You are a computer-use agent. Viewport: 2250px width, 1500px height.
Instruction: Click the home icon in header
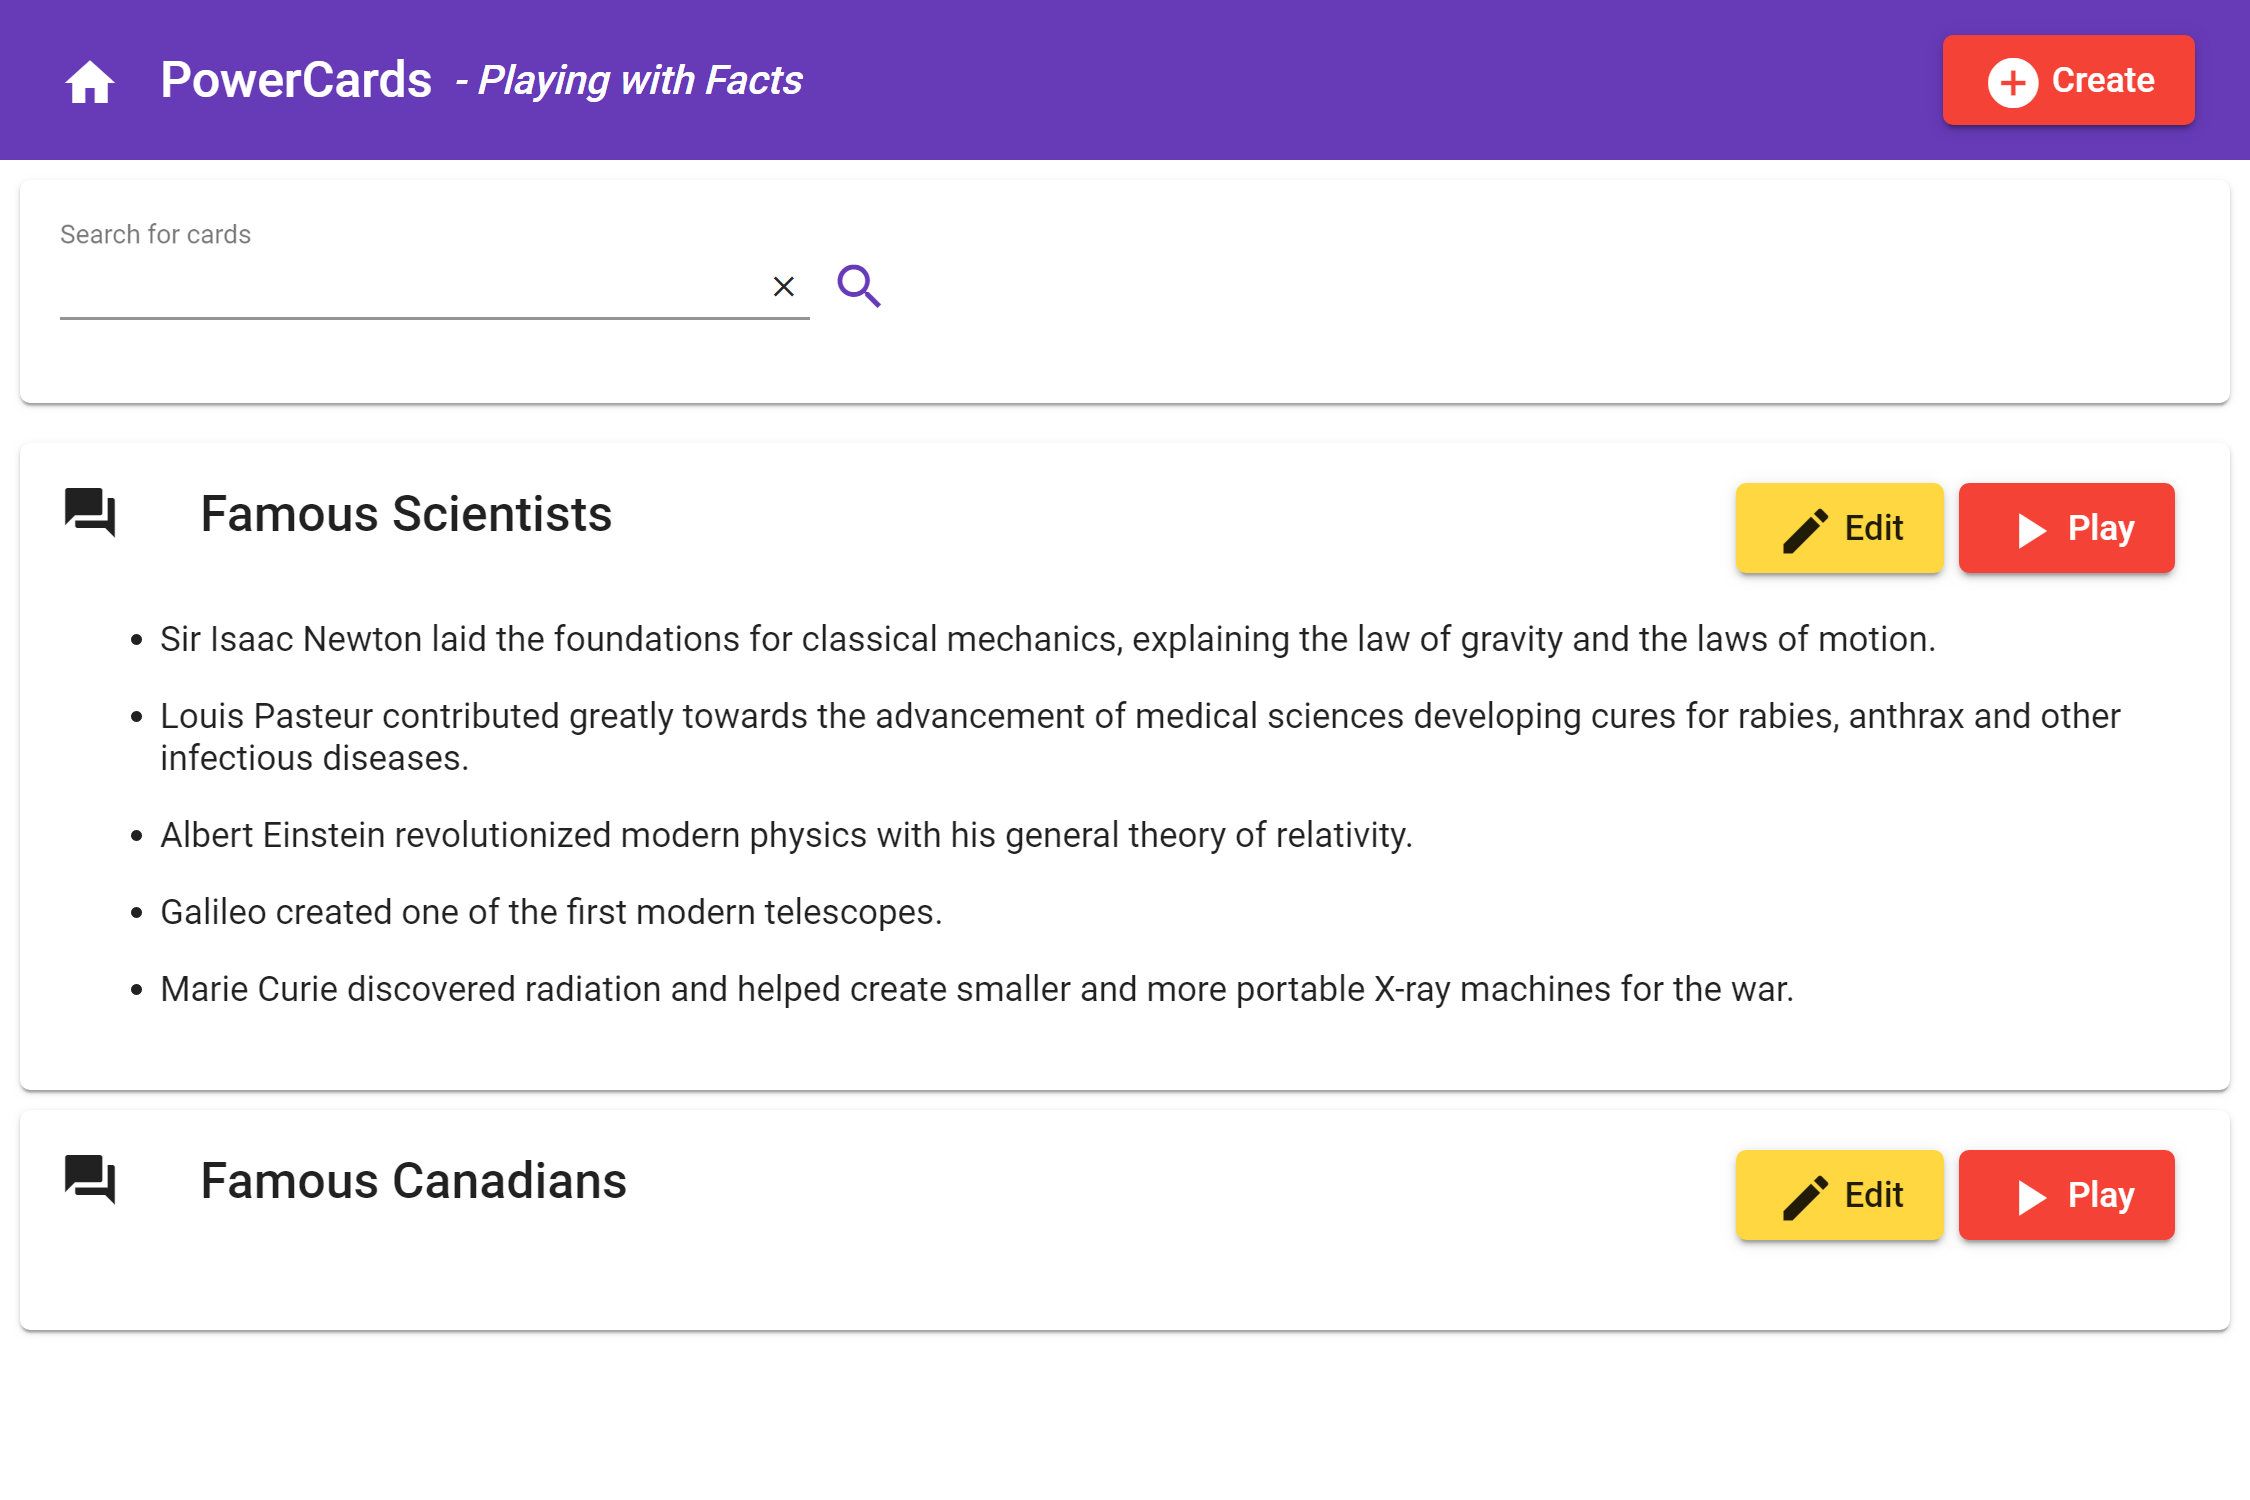pos(90,81)
